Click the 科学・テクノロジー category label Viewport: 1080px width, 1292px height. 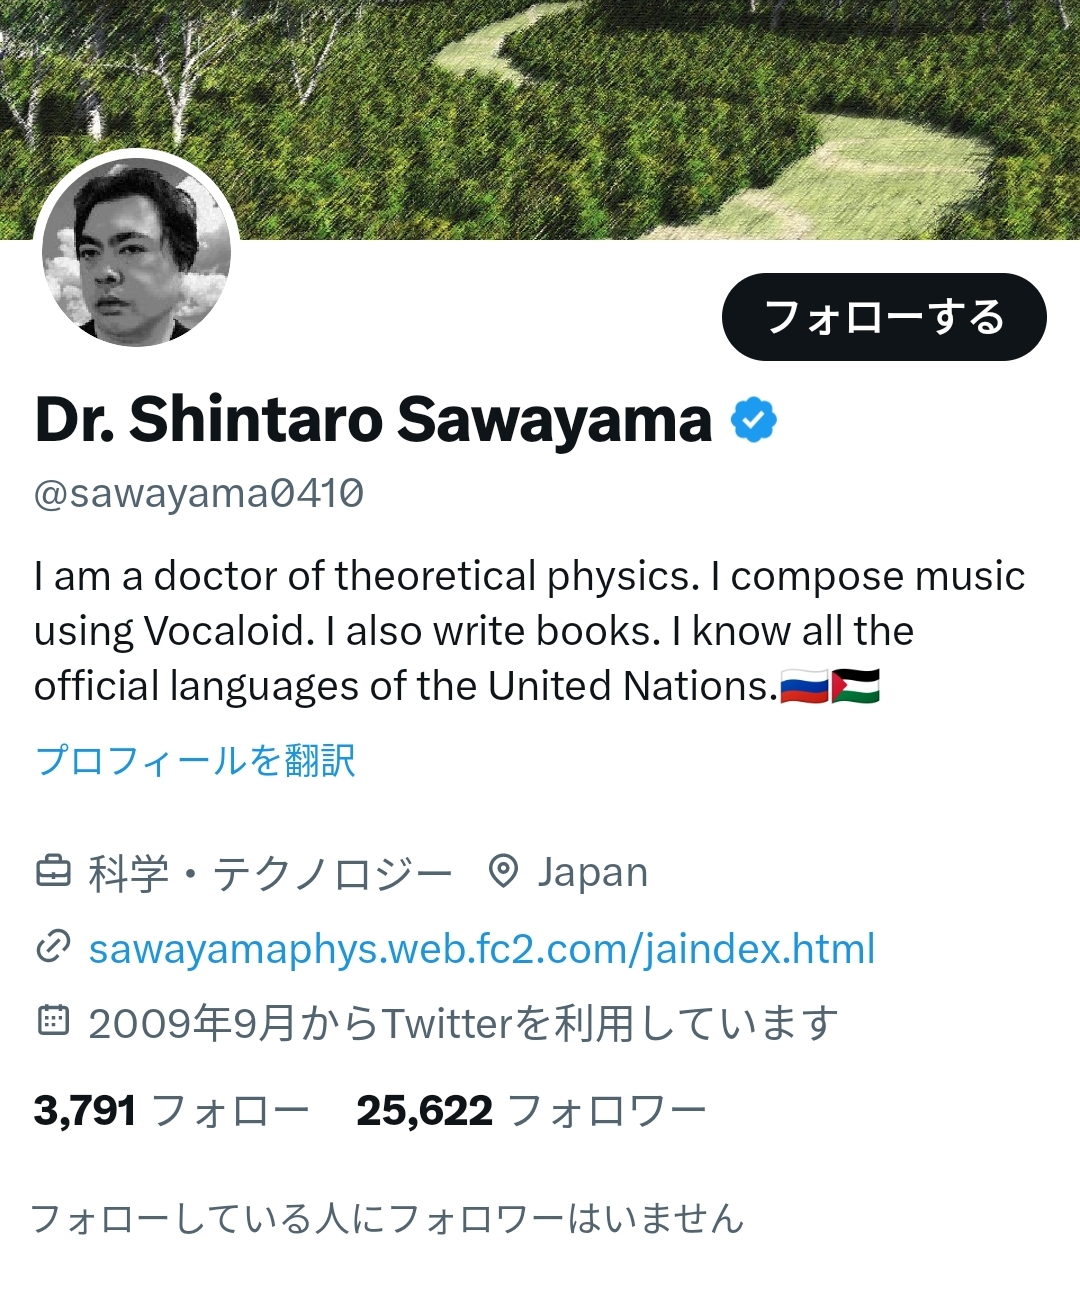(x=270, y=873)
